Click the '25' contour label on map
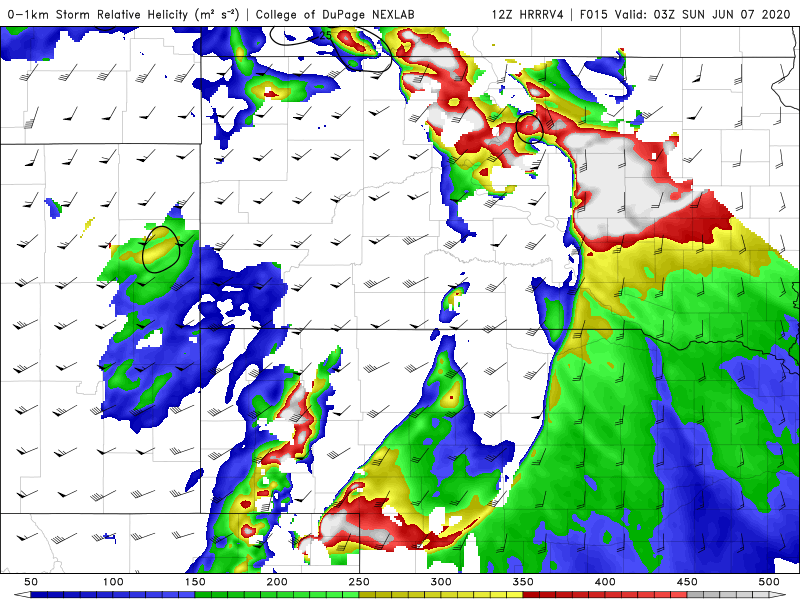This screenshot has height=600, width=800. (325, 35)
